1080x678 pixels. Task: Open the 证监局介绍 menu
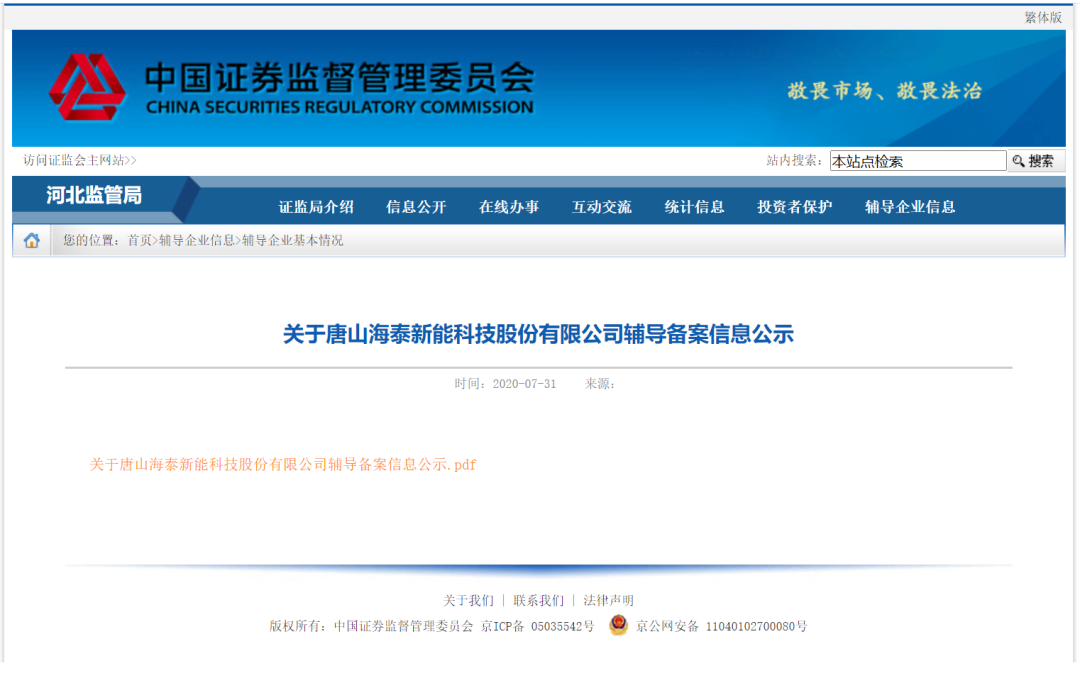tap(316, 207)
